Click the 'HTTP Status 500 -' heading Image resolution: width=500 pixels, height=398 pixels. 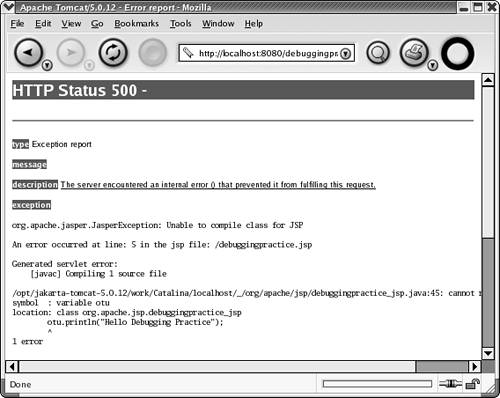[x=79, y=90]
